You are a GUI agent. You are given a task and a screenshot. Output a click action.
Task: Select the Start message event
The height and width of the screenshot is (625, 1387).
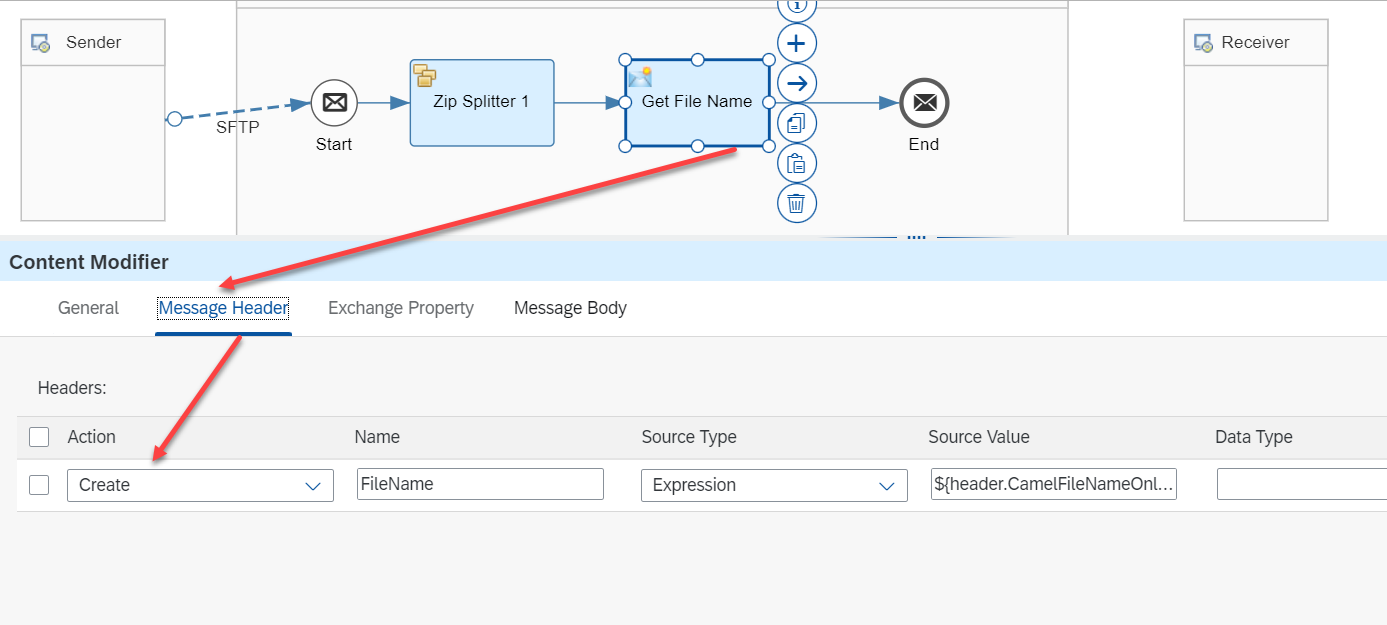tap(333, 102)
